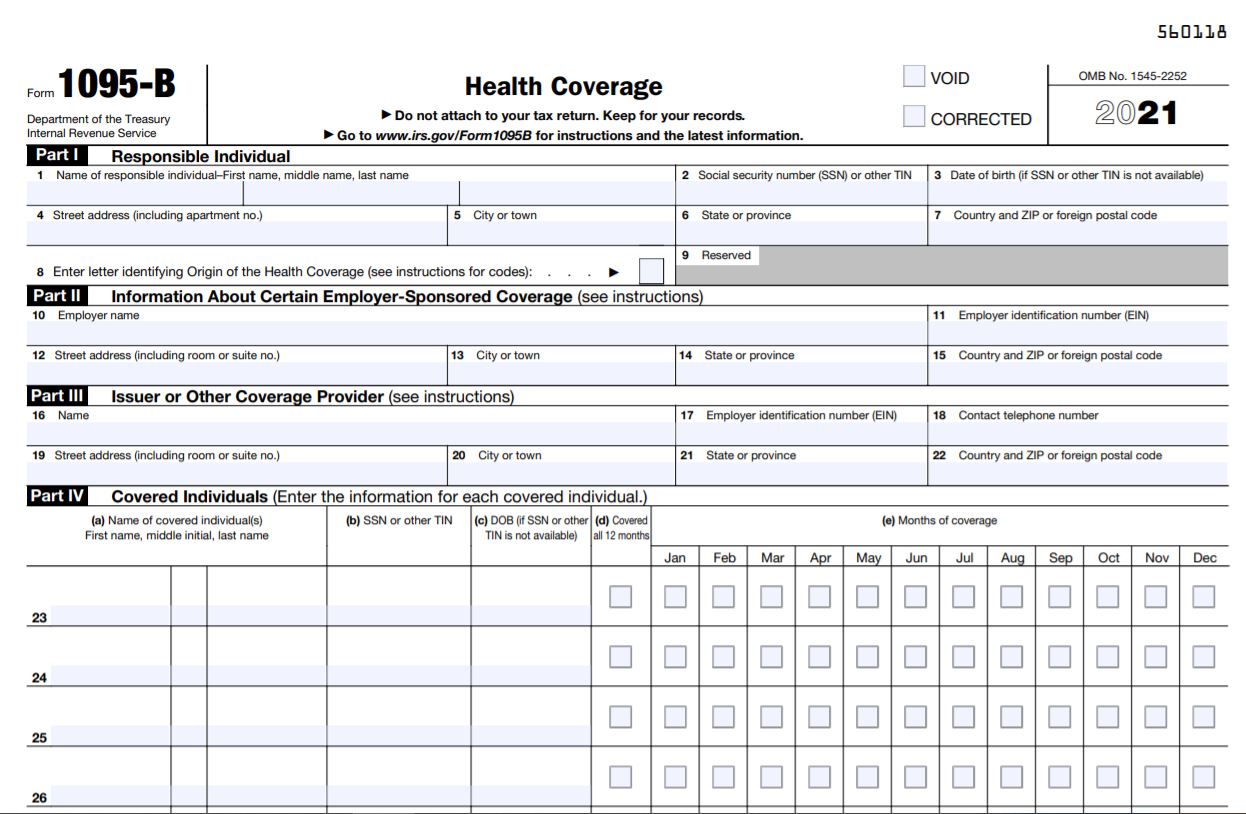Click the Social security number field in Part I
This screenshot has width=1246, height=814.
pyautogui.click(x=801, y=193)
